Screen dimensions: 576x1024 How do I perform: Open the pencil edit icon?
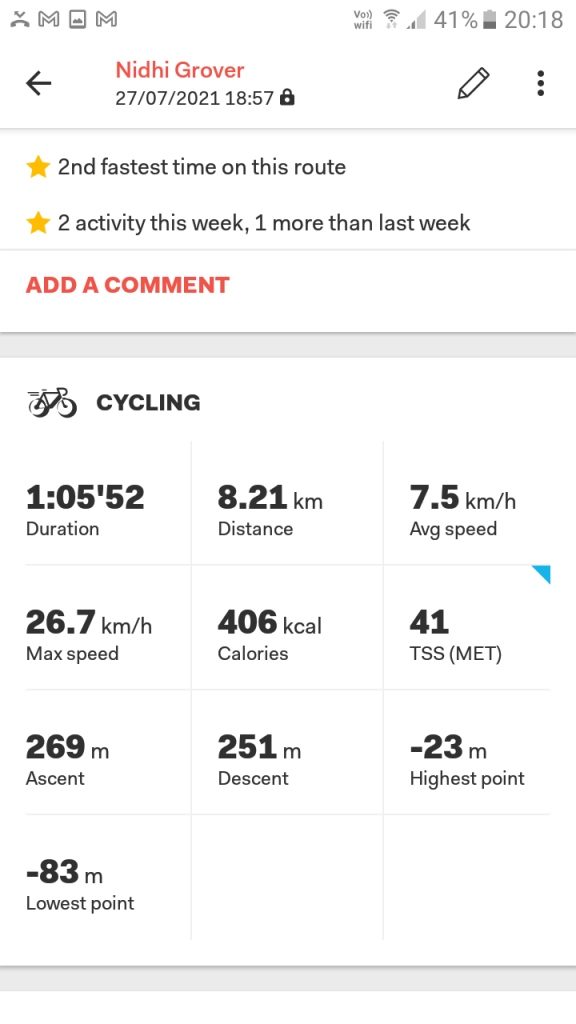pyautogui.click(x=473, y=84)
